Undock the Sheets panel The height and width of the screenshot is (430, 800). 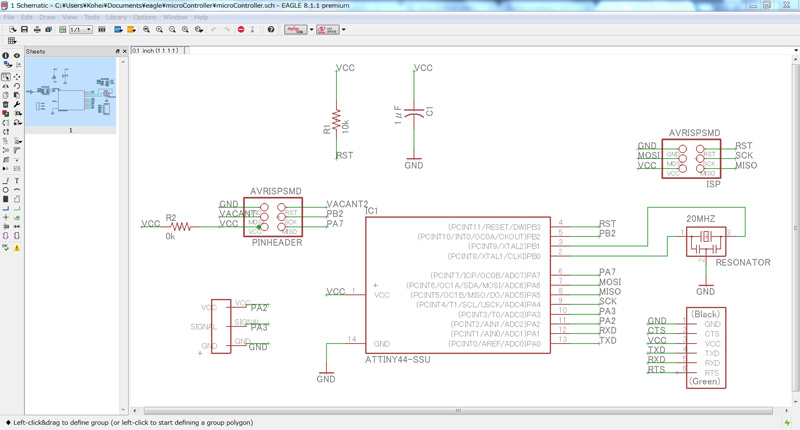pyautogui.click(x=117, y=52)
